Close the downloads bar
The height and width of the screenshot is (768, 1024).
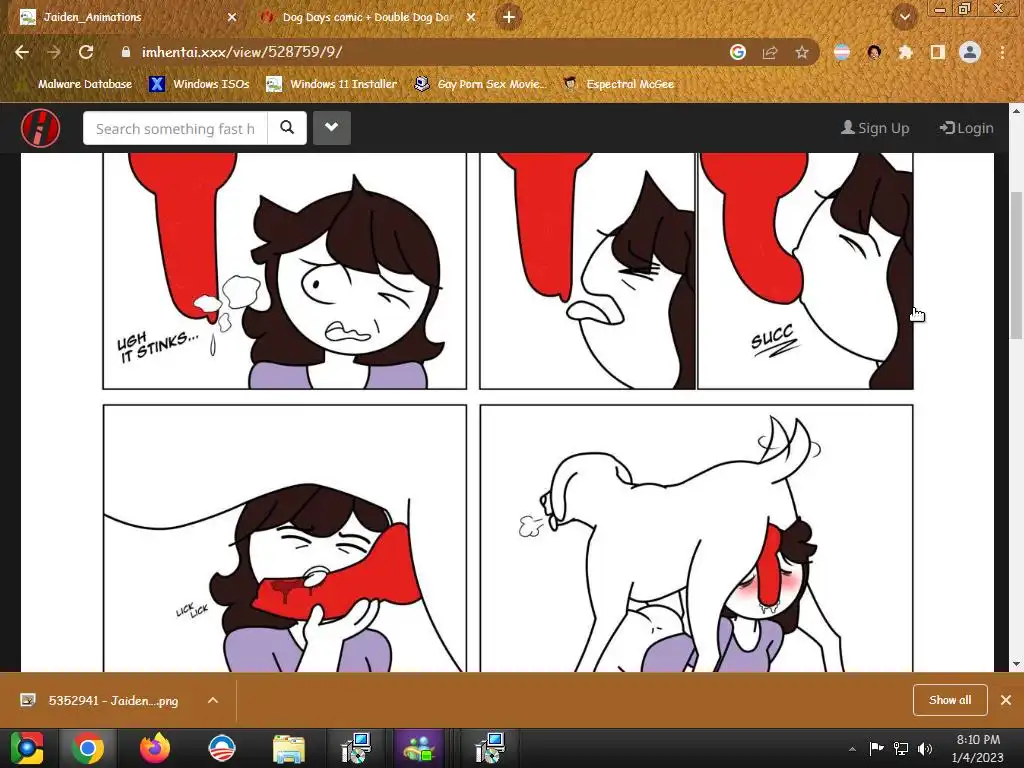tap(1006, 700)
